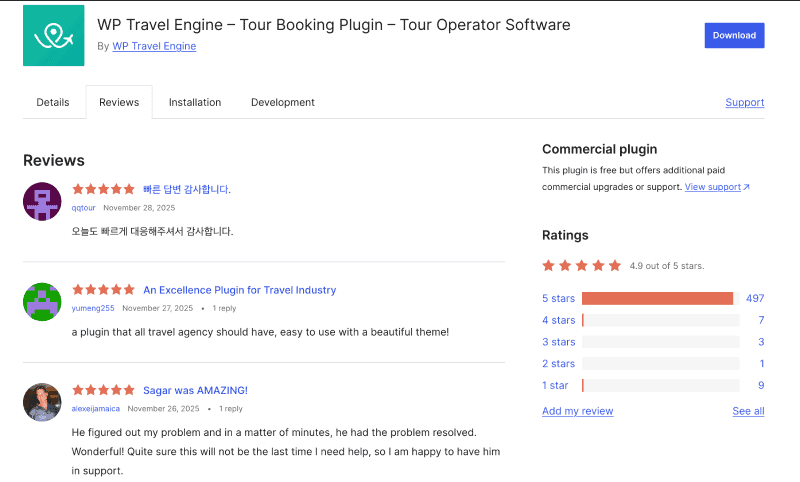This screenshot has height=482, width=800.
Task: Click the star rating on alexeijamaica's review
Action: coord(103,390)
